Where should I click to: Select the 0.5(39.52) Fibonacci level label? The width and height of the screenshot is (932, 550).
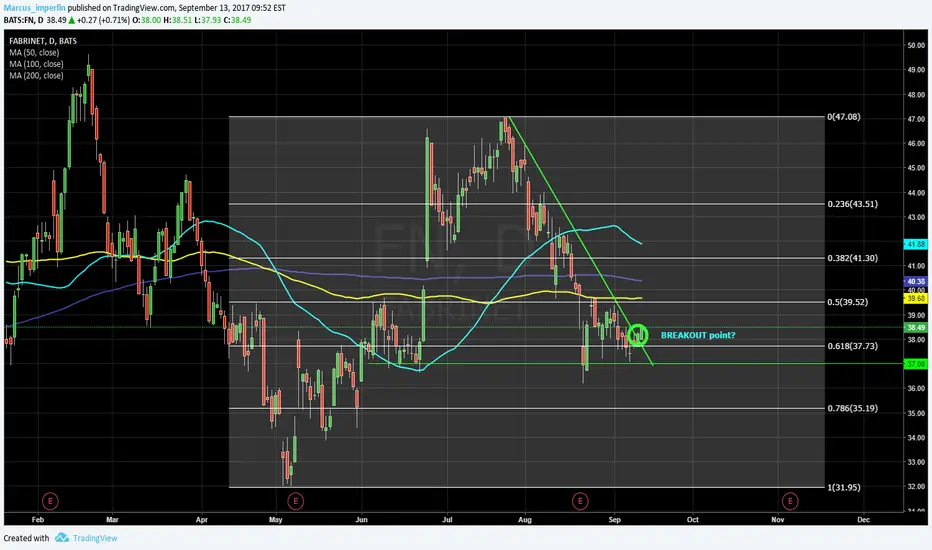point(848,302)
